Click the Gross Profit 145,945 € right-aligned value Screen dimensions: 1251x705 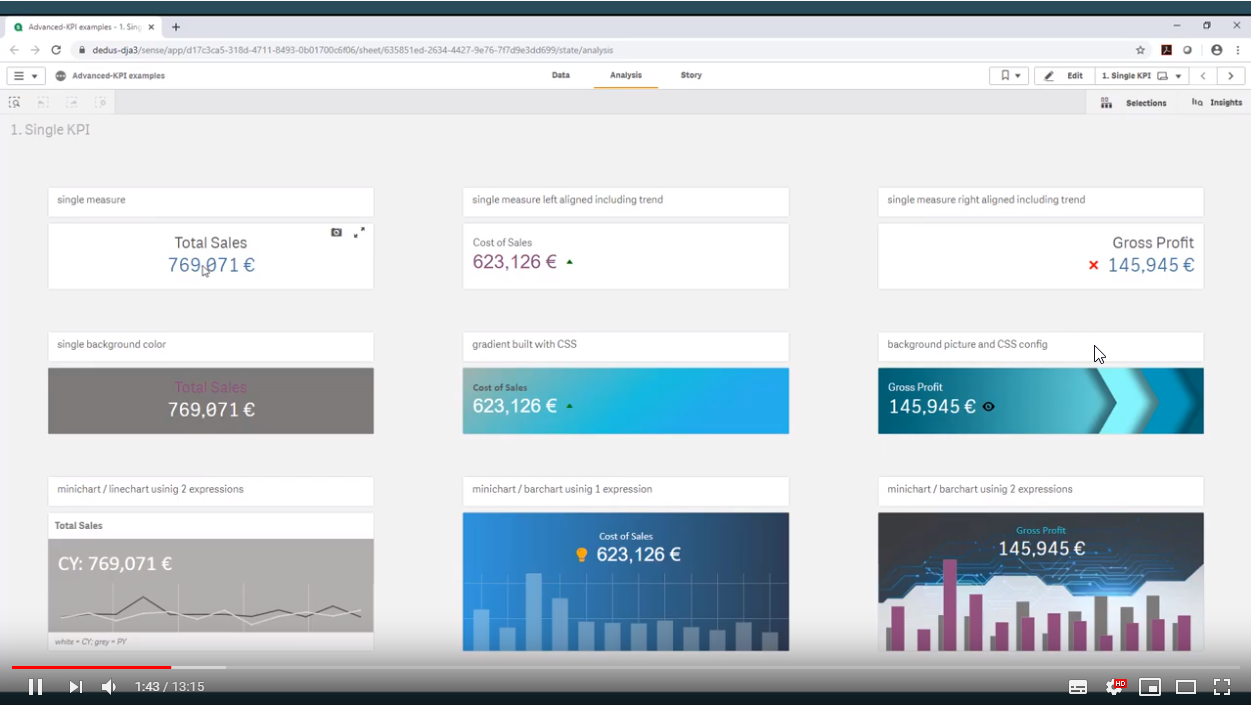pos(1151,265)
